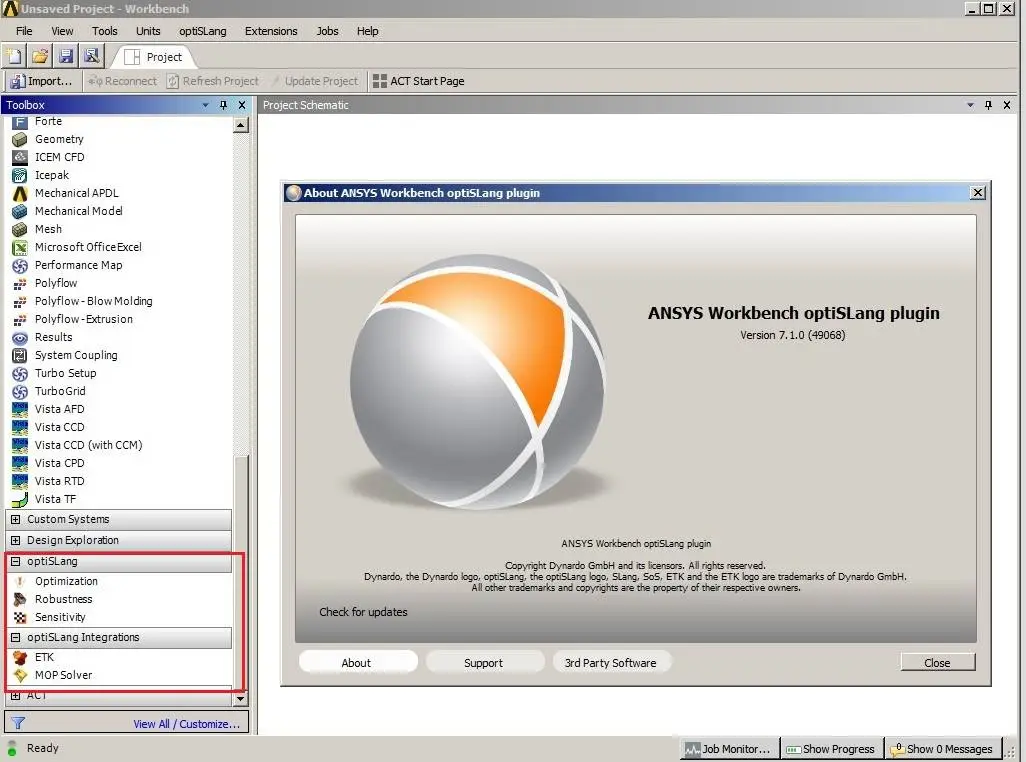Click the Open Project folder icon

point(40,56)
